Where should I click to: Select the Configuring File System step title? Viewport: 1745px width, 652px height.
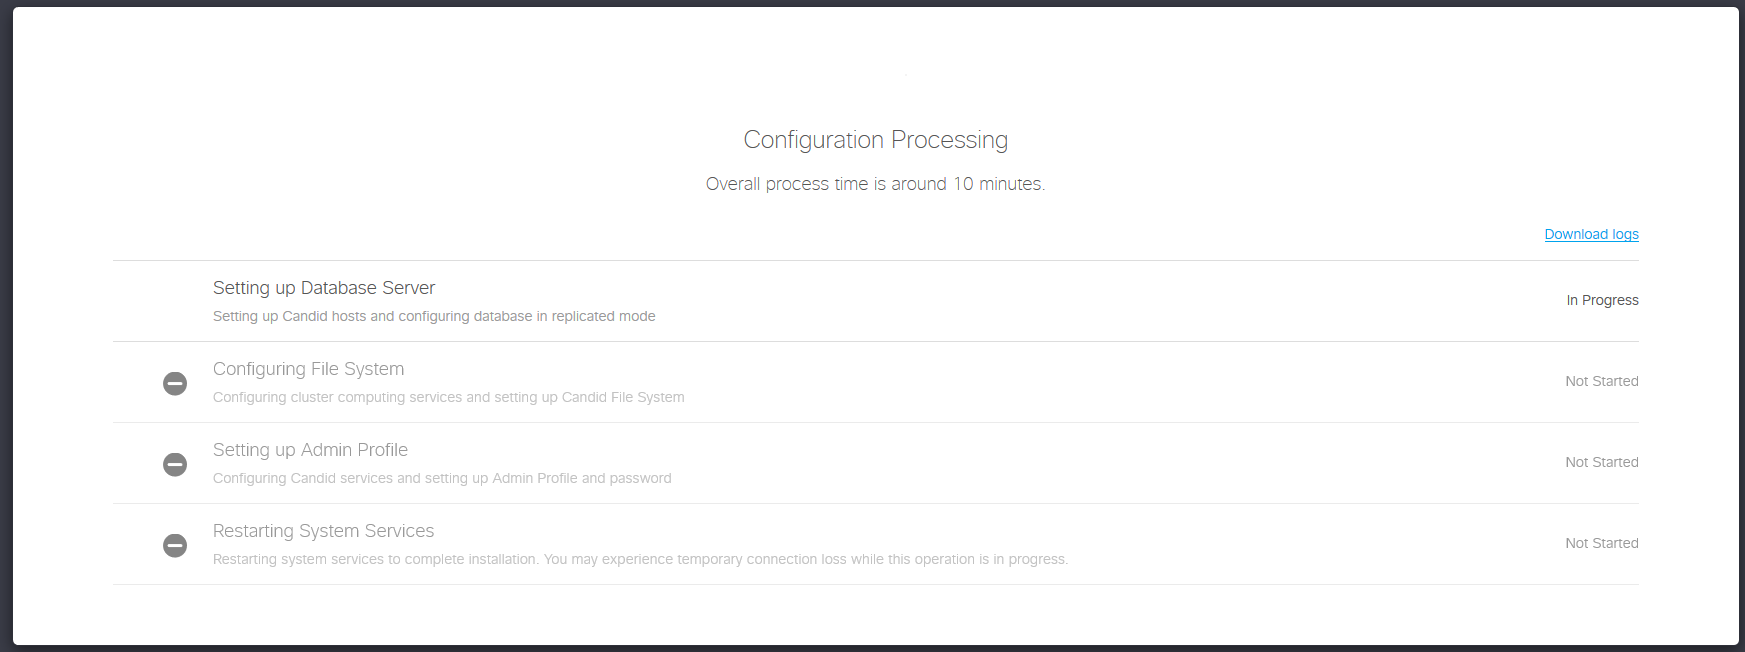tap(308, 369)
